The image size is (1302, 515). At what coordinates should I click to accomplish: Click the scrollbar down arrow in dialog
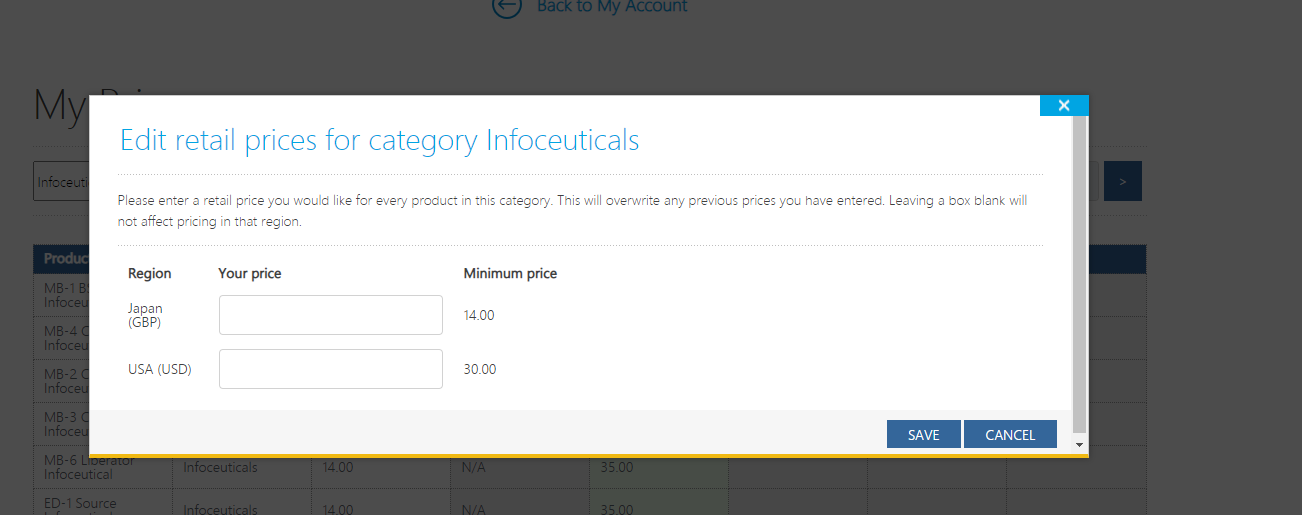(1079, 444)
